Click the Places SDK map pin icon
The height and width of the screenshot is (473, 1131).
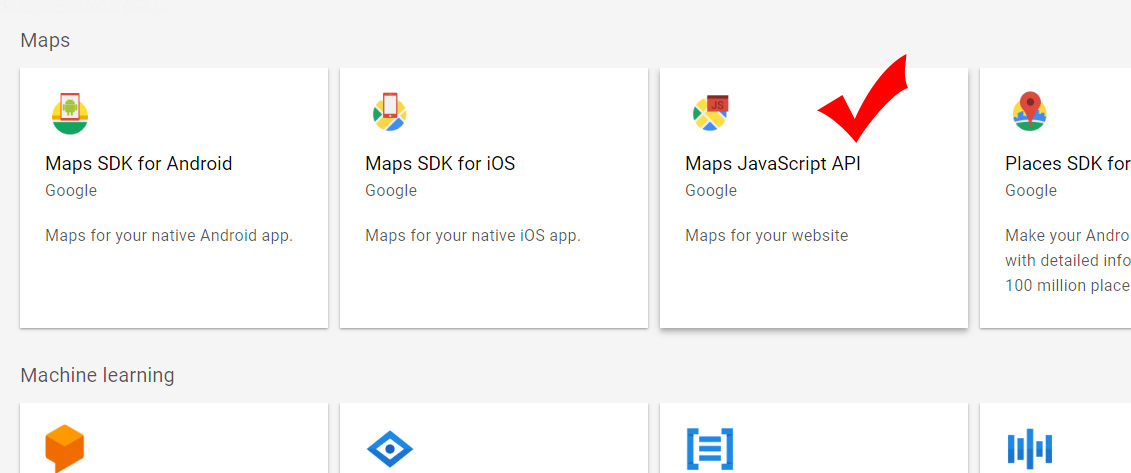point(1030,112)
